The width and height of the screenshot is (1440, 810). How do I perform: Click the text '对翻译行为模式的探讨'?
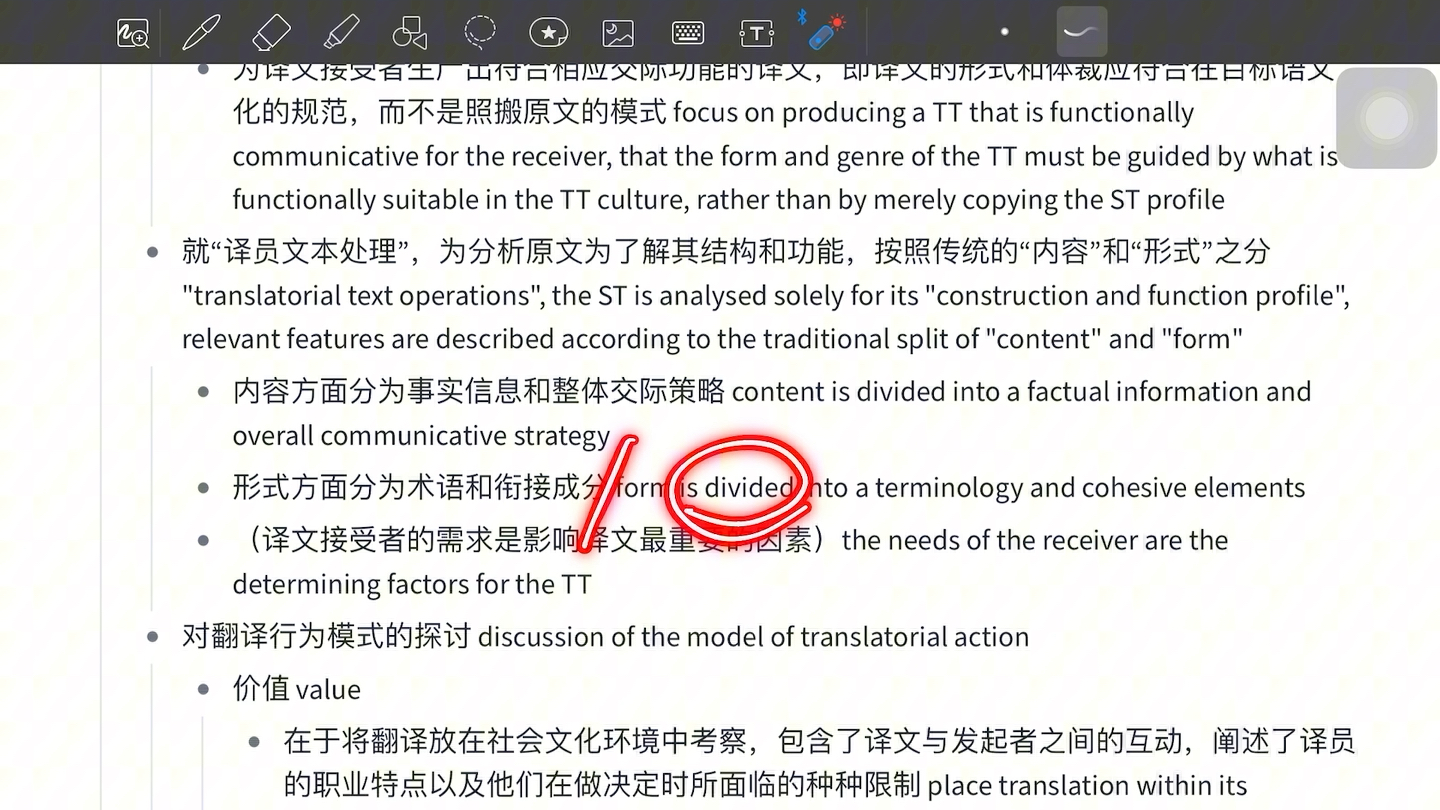point(326,637)
